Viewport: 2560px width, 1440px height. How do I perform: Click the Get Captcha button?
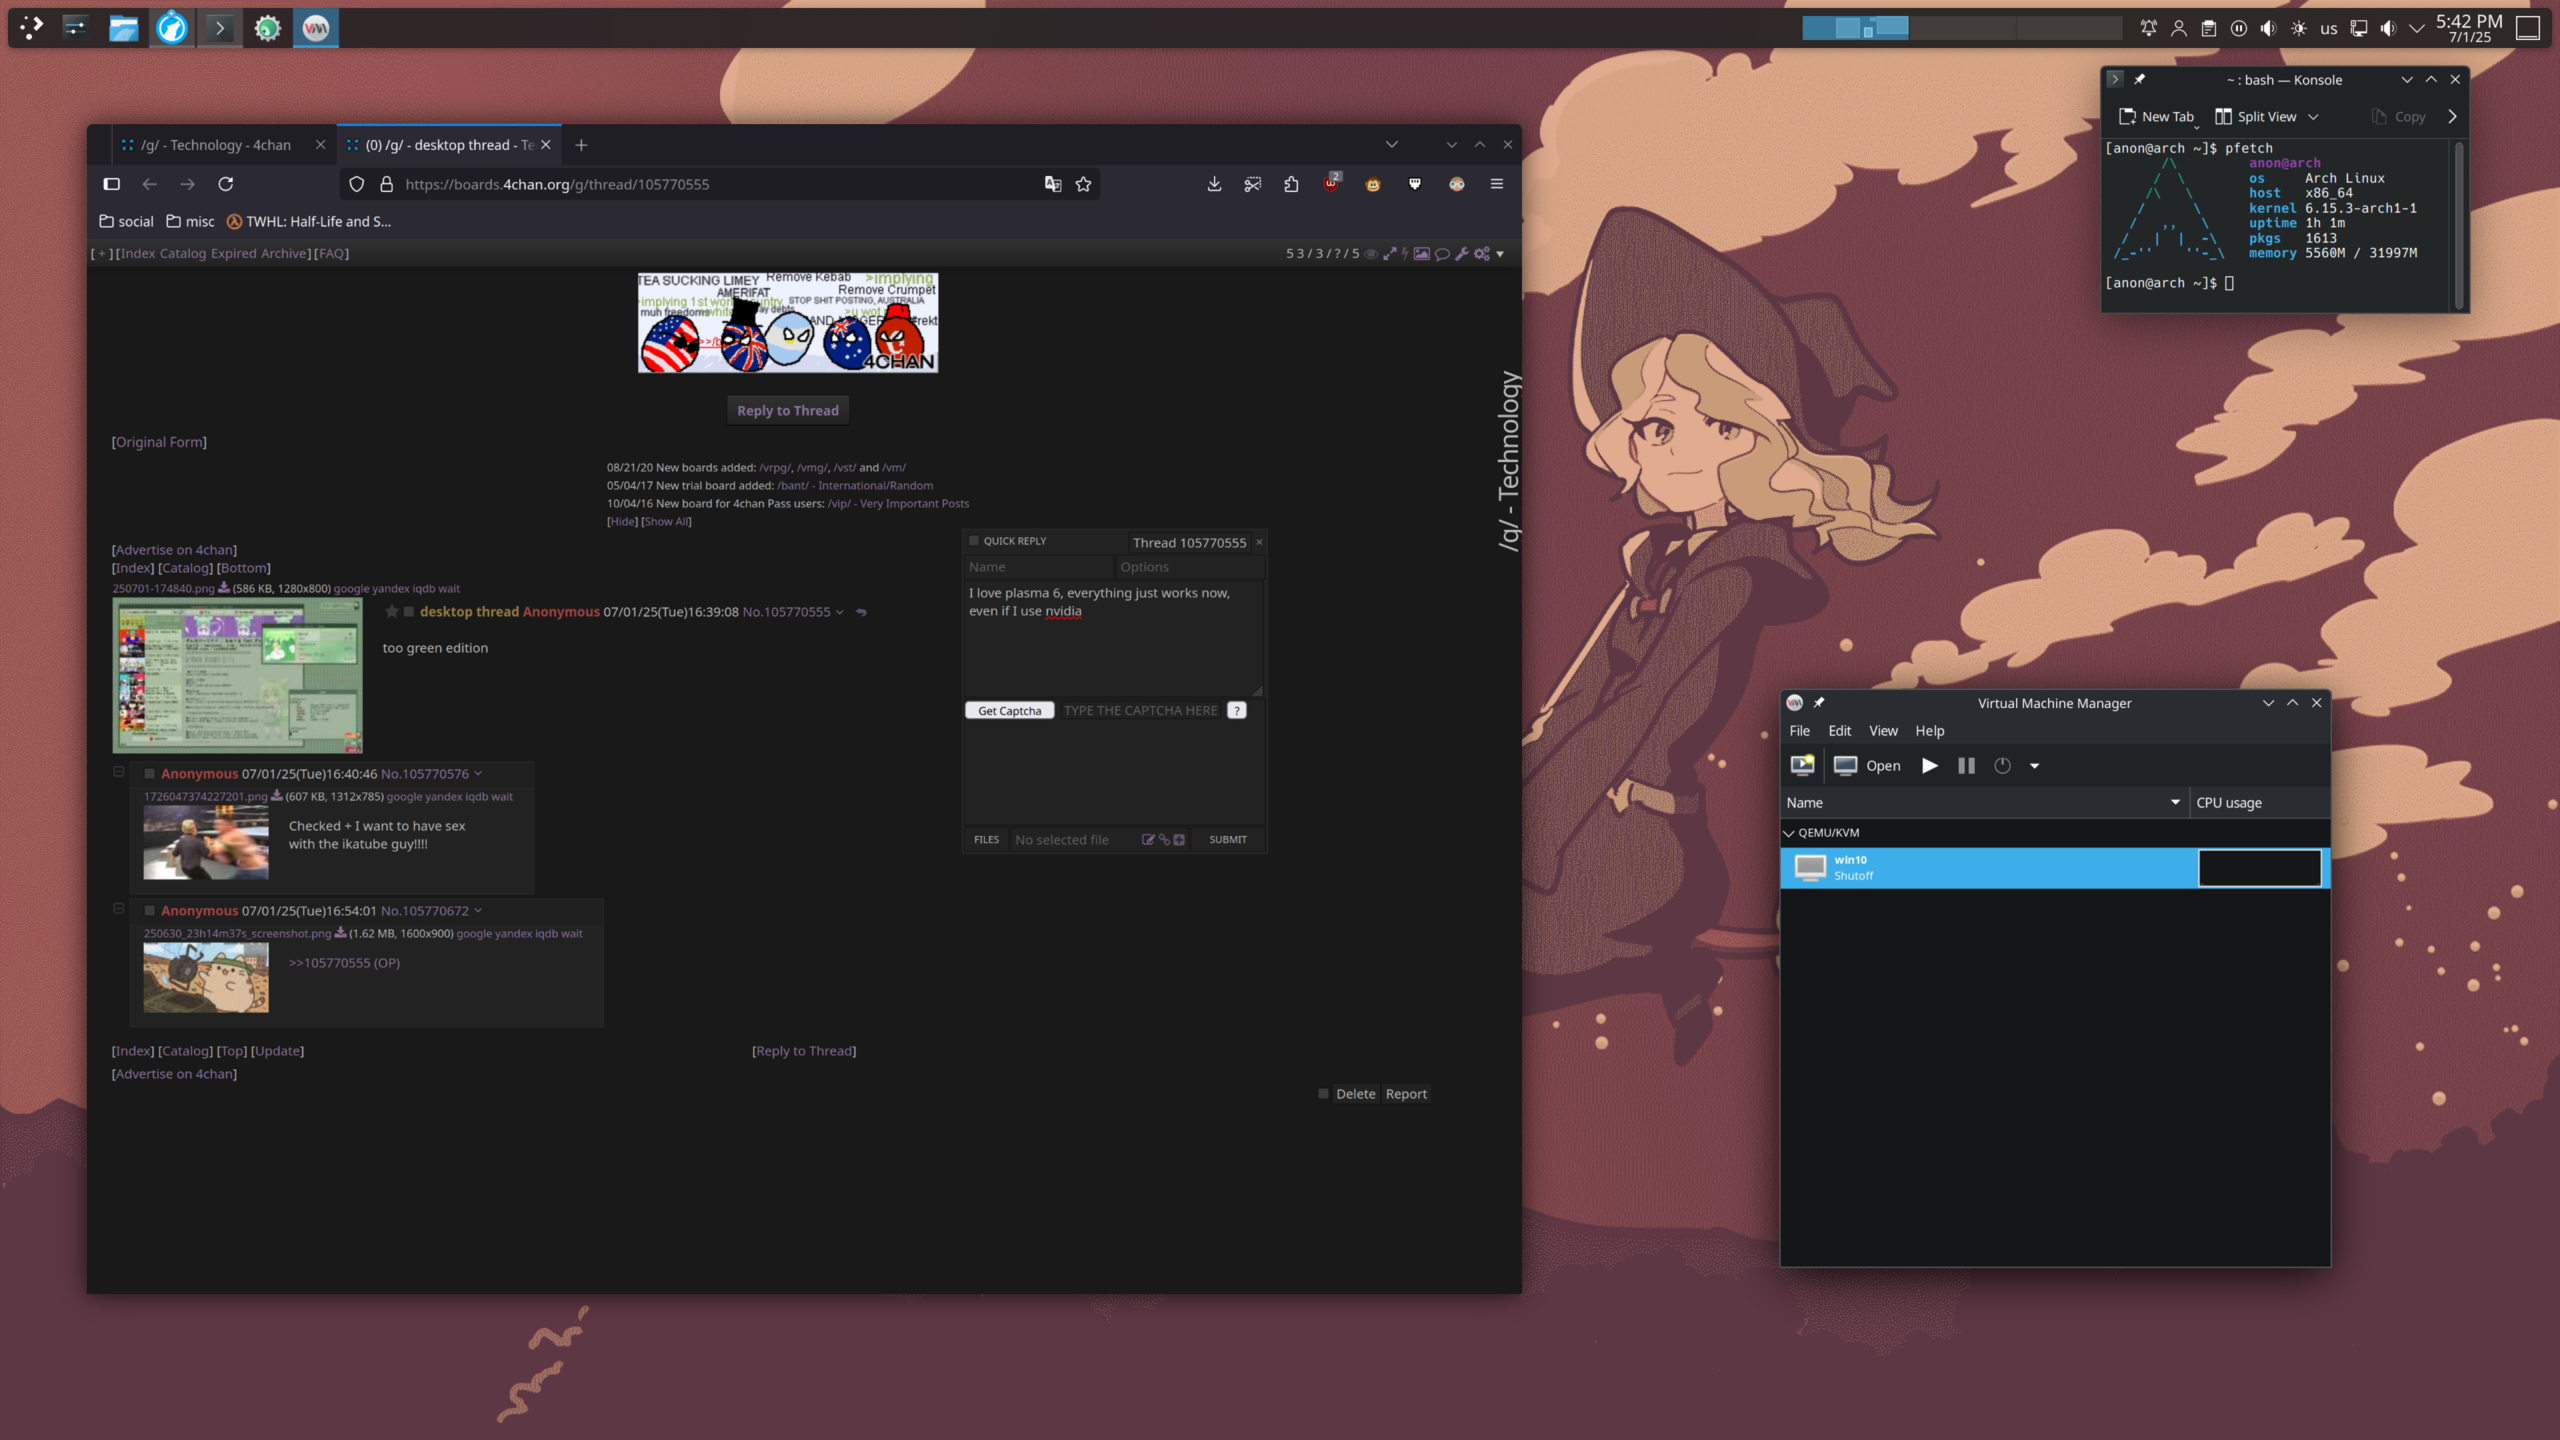1009,711
